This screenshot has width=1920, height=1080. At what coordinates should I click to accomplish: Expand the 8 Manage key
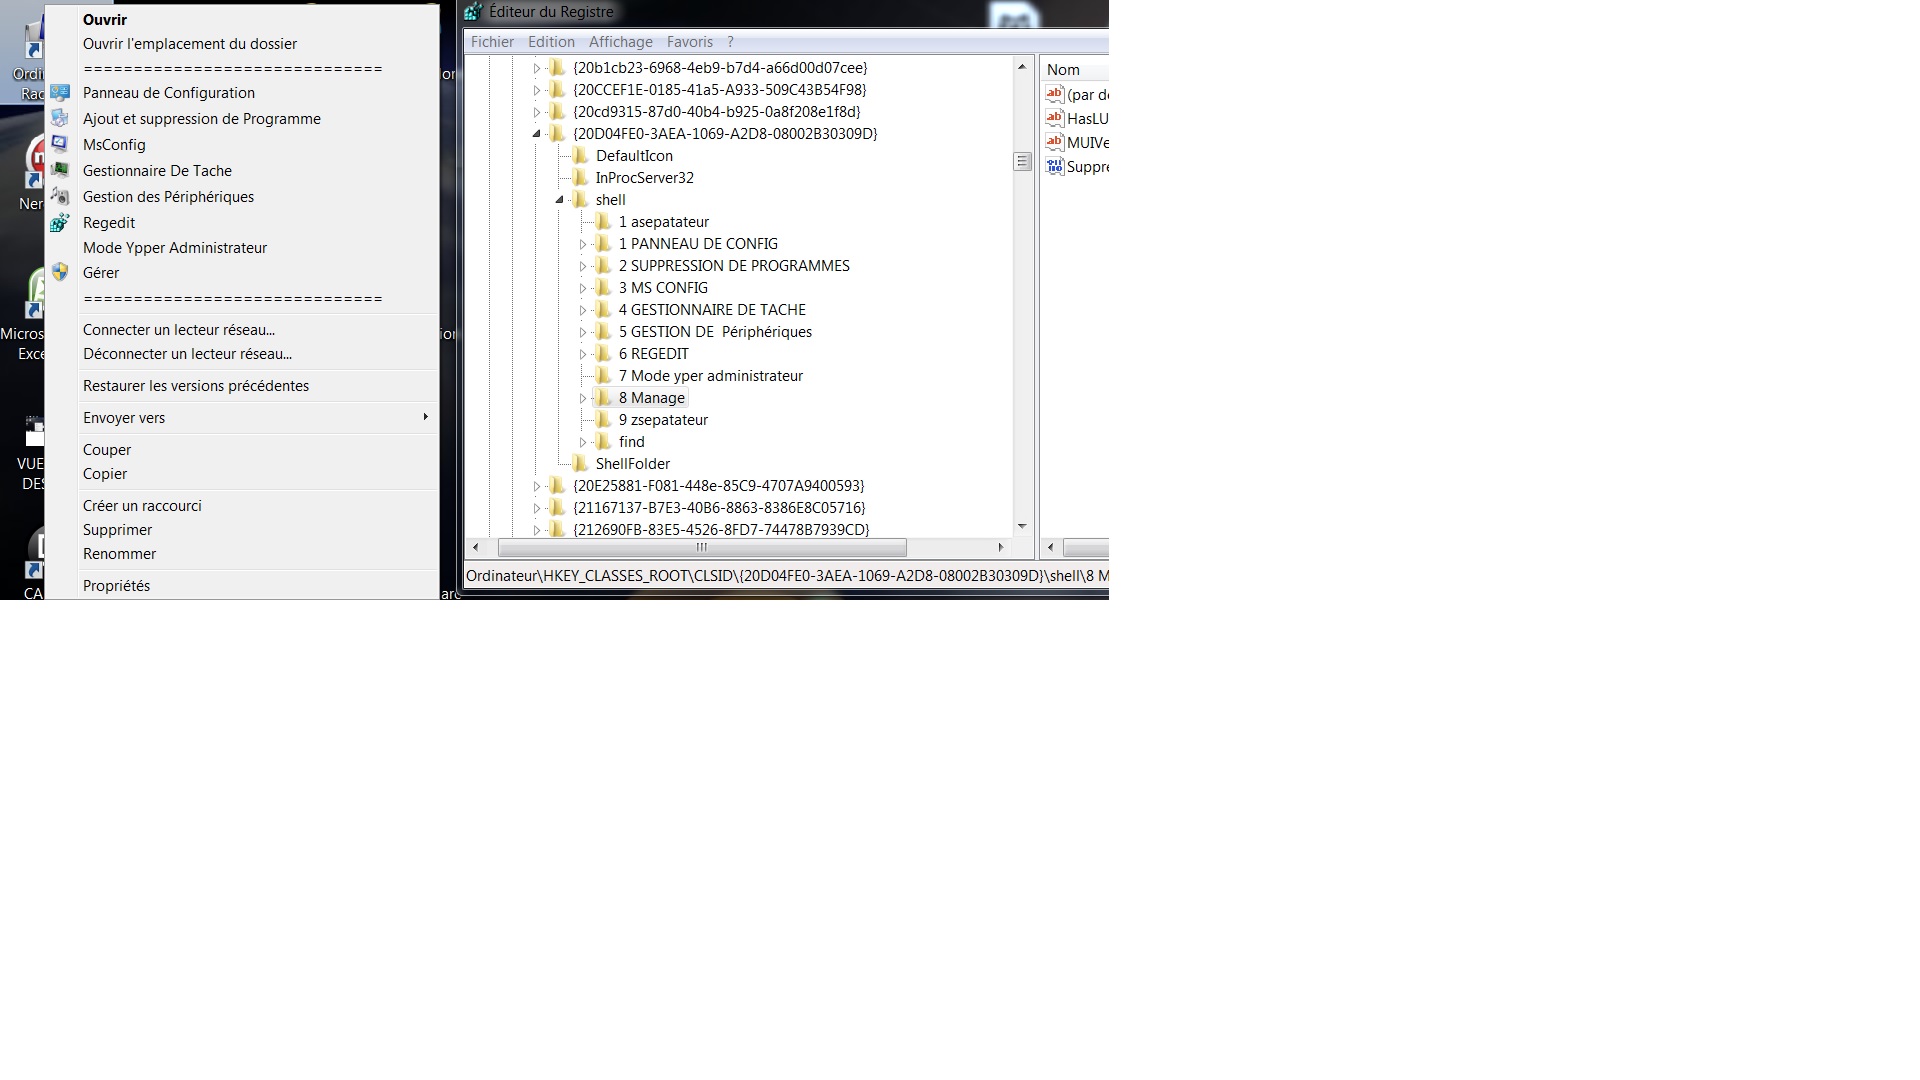point(583,398)
